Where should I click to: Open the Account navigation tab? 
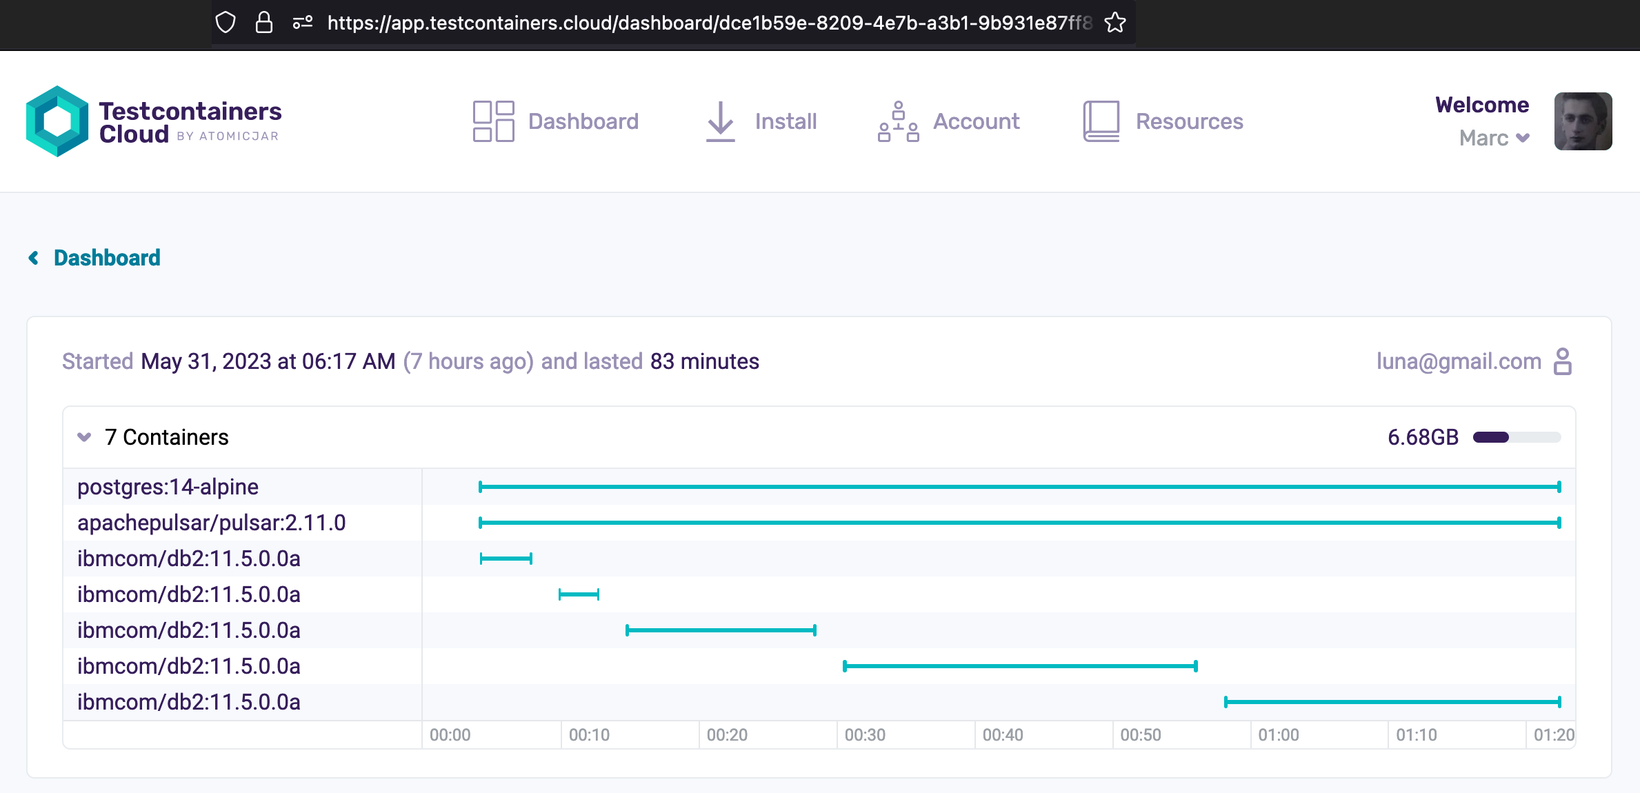pyautogui.click(x=949, y=121)
